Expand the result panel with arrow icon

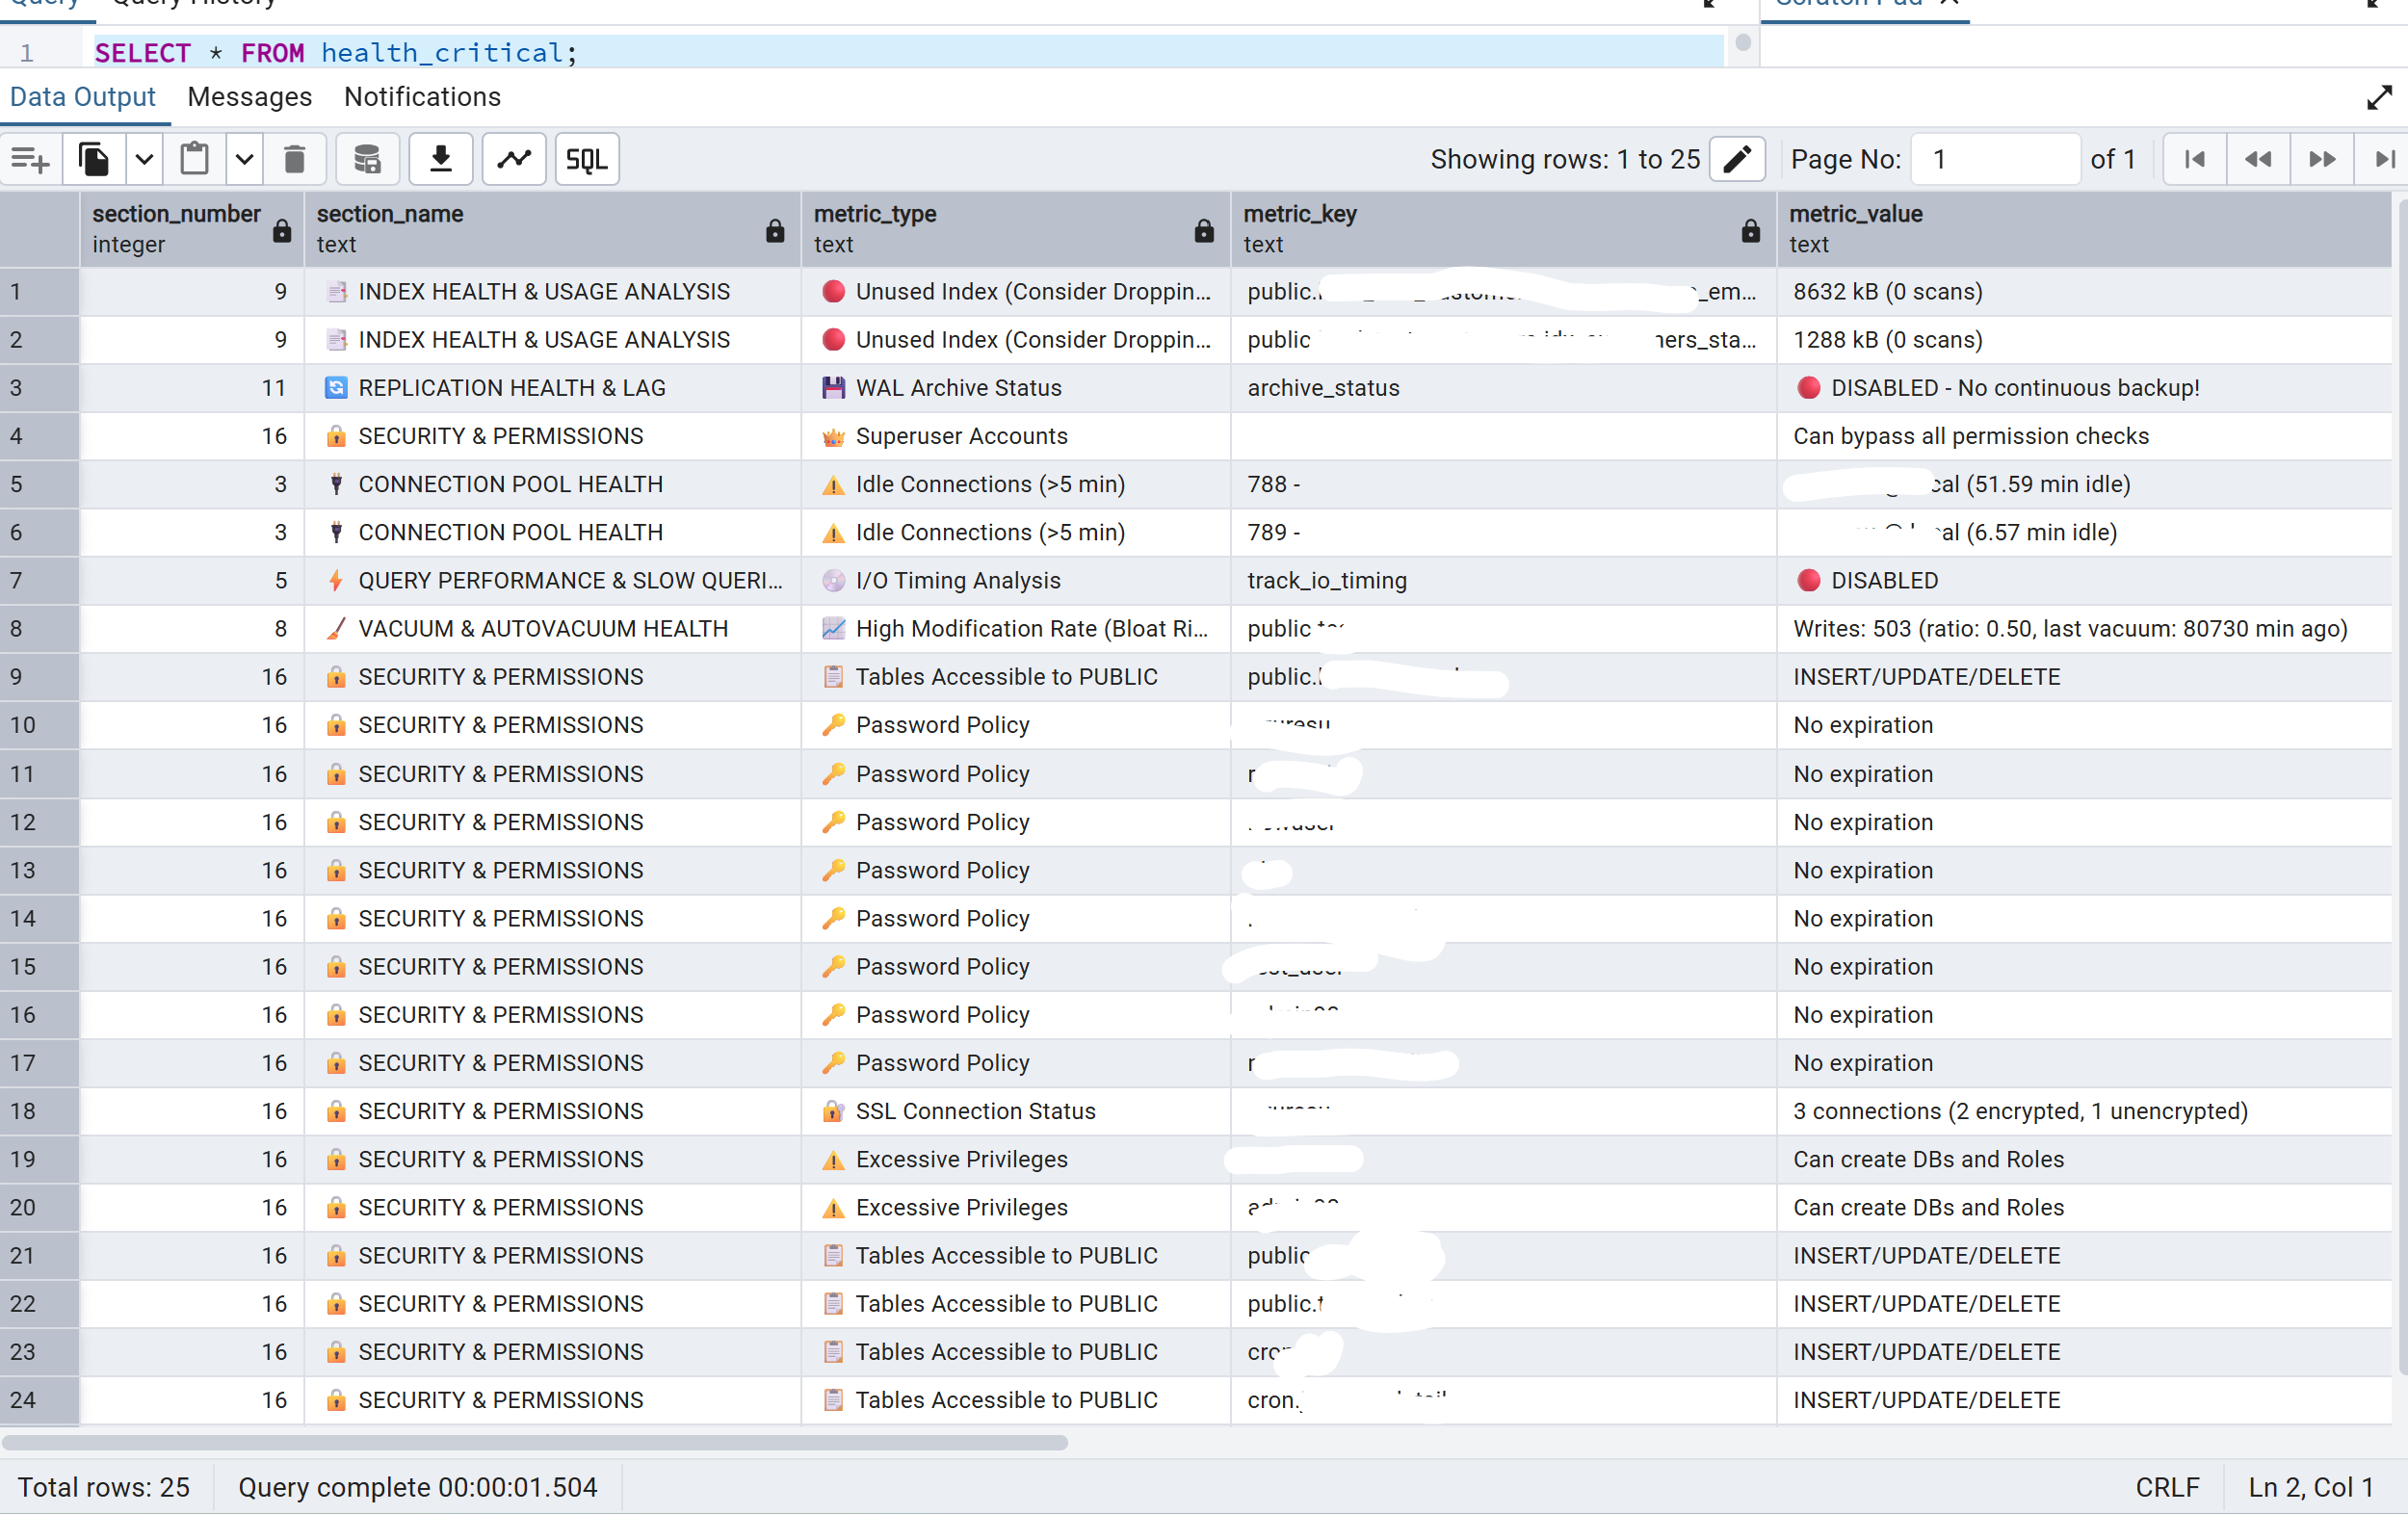point(2379,97)
